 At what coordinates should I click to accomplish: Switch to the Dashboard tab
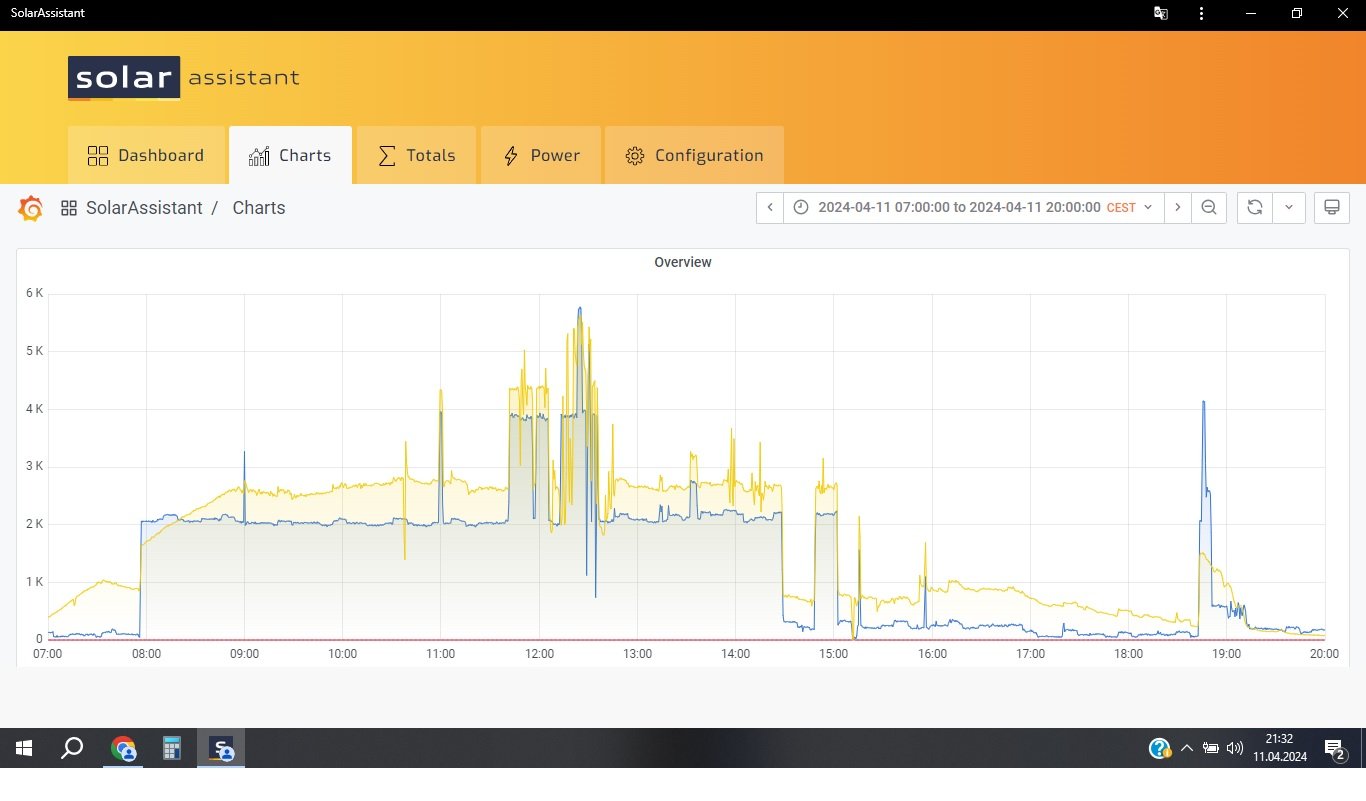coord(146,156)
